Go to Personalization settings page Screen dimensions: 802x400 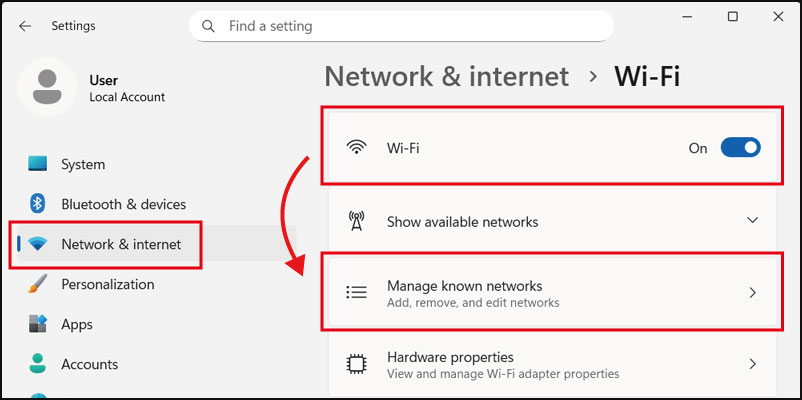[x=107, y=284]
